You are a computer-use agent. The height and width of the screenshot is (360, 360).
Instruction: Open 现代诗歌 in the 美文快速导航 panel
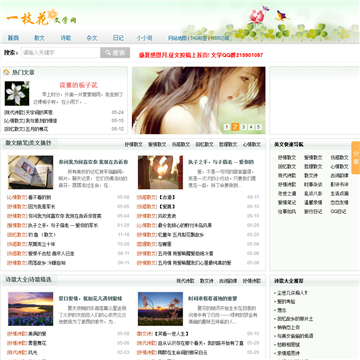tap(287, 175)
